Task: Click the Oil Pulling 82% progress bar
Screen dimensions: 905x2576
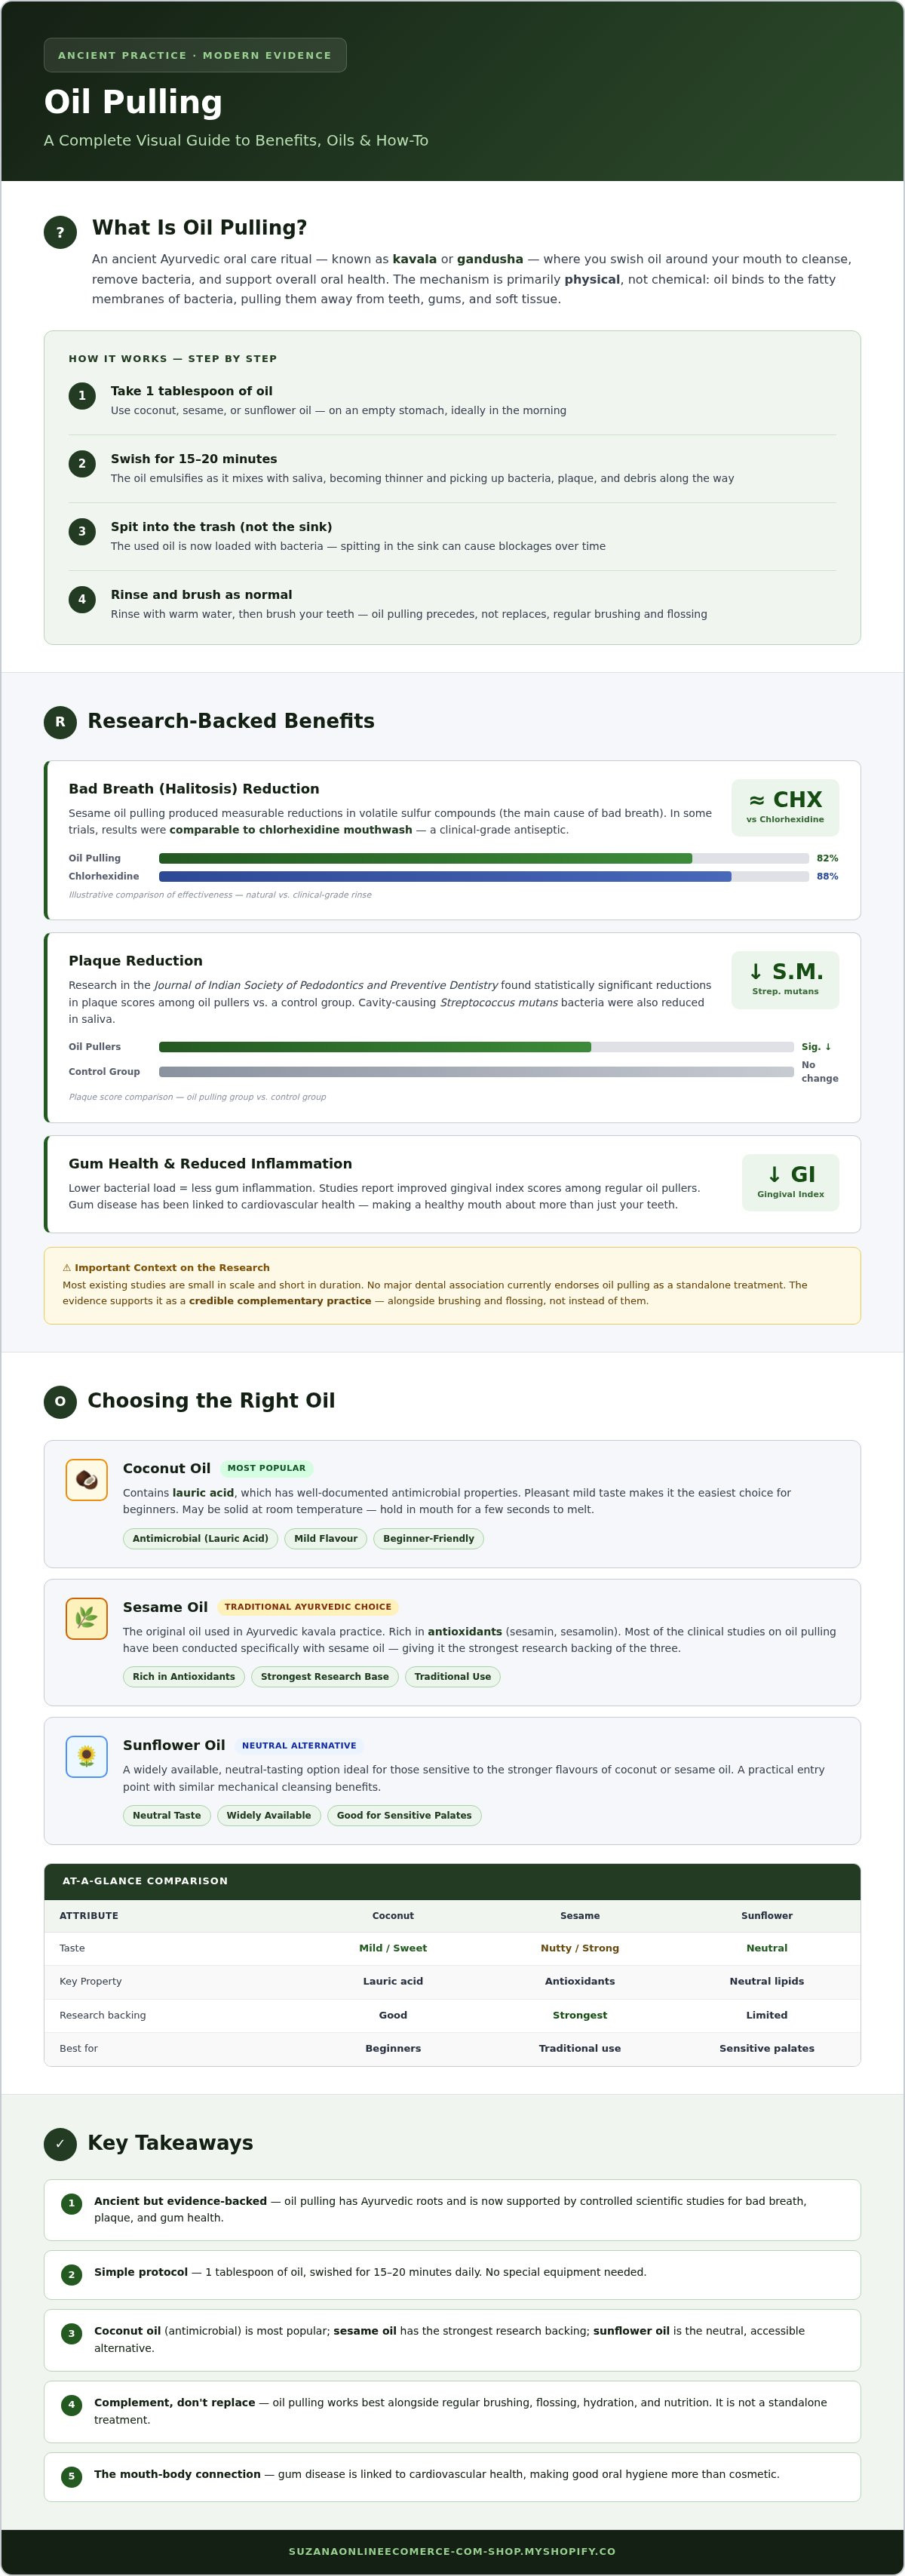Action: click(484, 859)
